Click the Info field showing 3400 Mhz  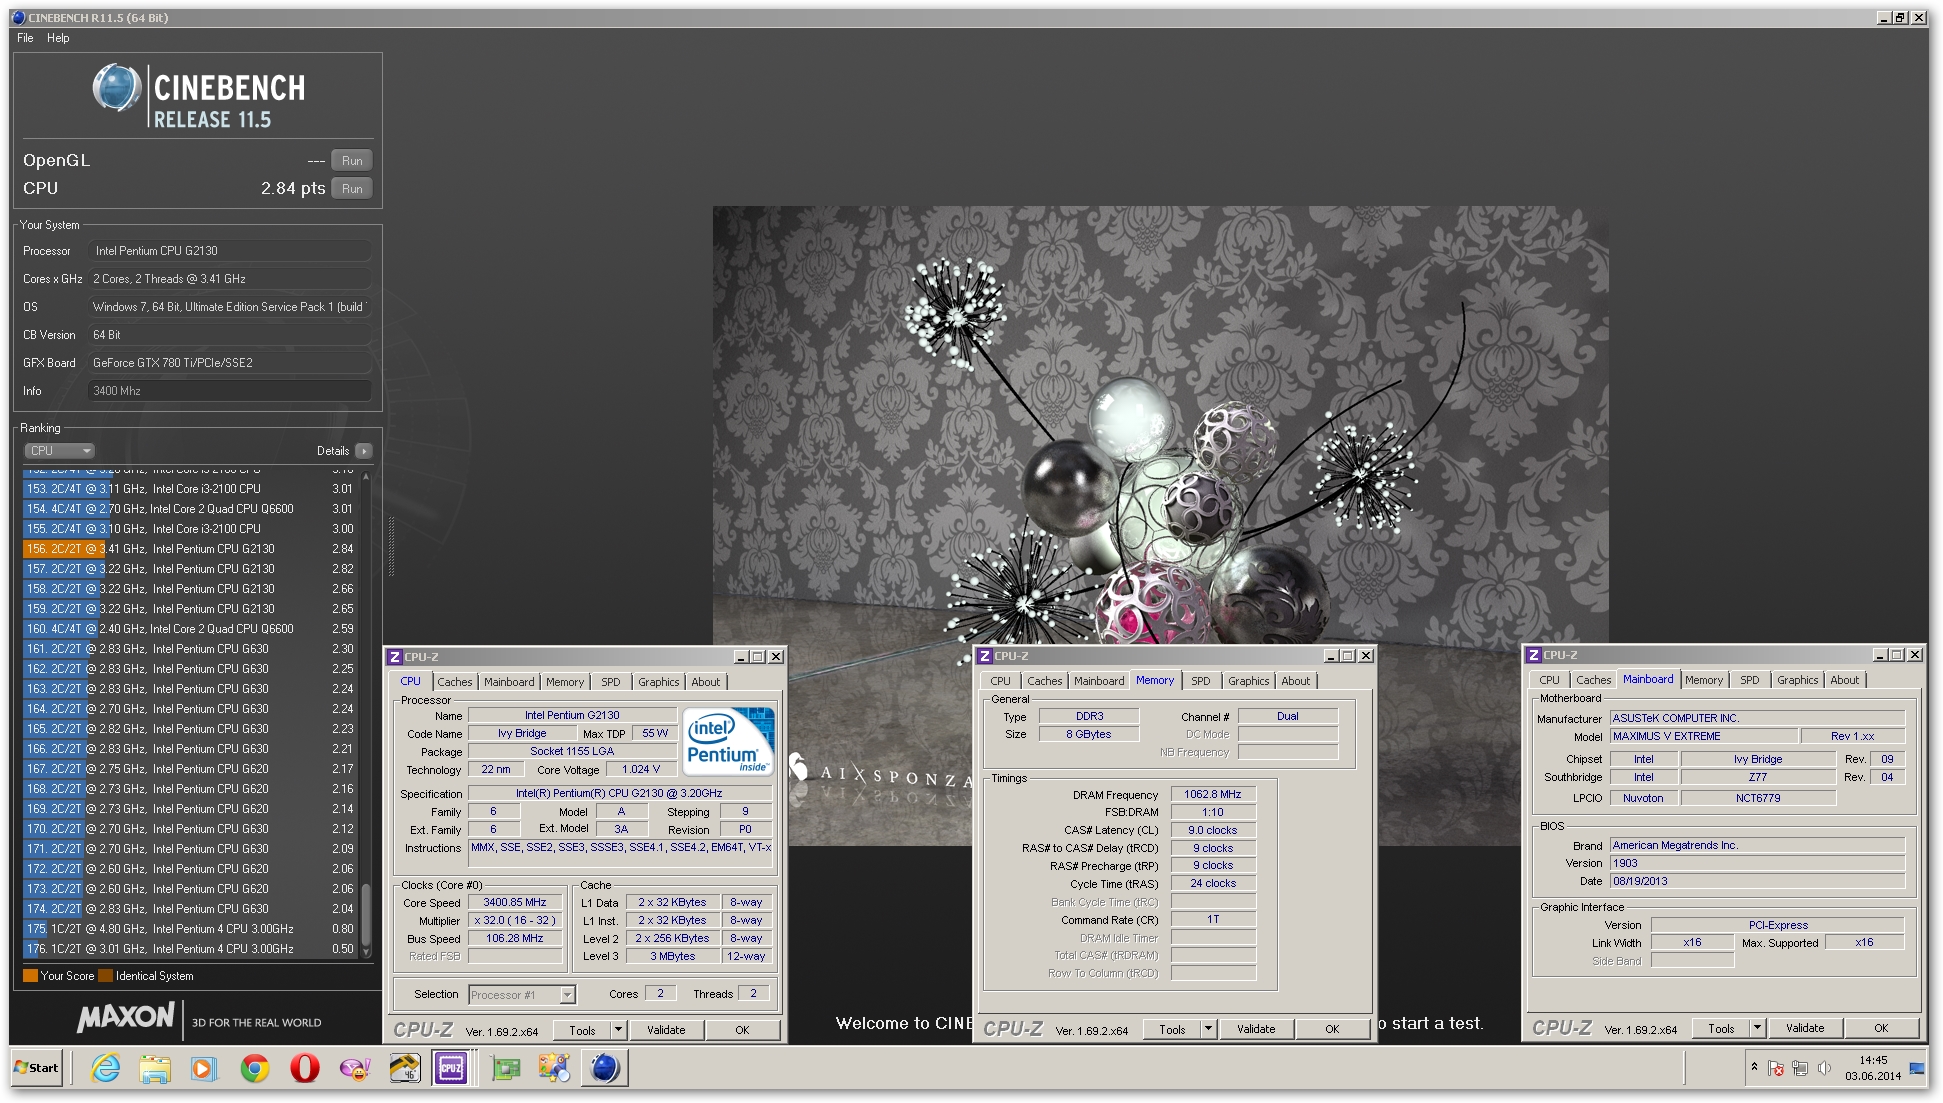[229, 391]
